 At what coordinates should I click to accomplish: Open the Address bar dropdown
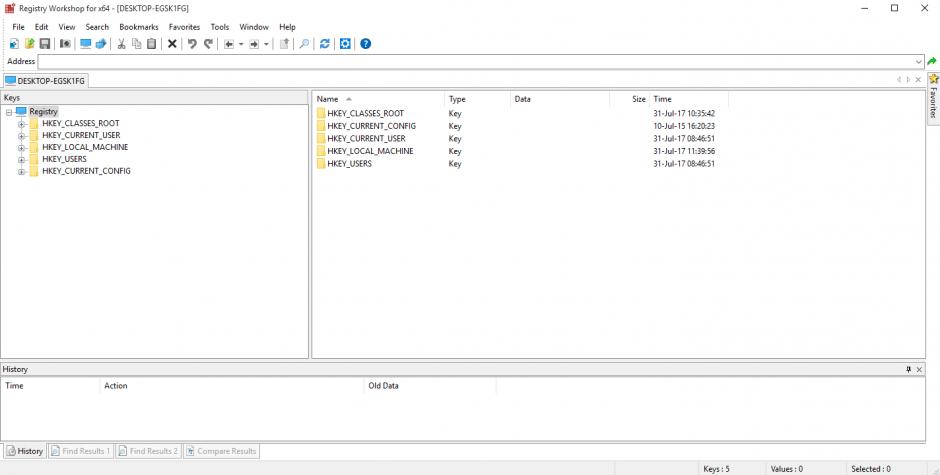click(x=919, y=61)
